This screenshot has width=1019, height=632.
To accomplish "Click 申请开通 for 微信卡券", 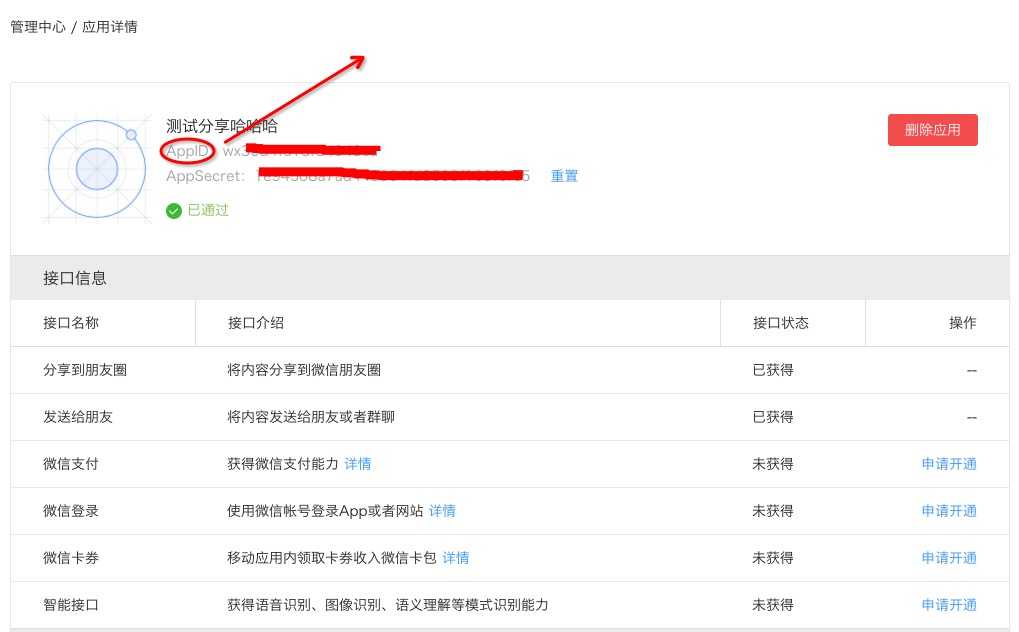I will tap(949, 558).
